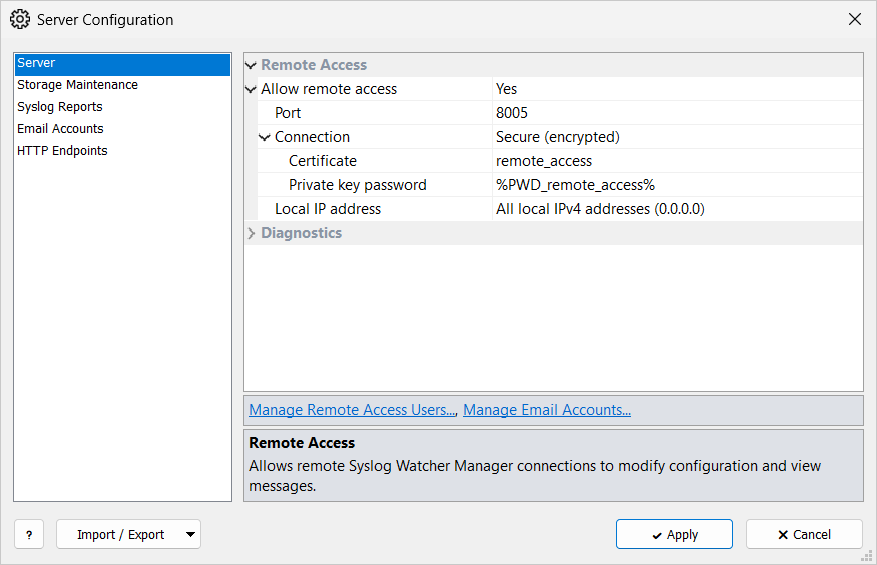
Task: Change the Secure (encrypted) connection value
Action: (677, 137)
